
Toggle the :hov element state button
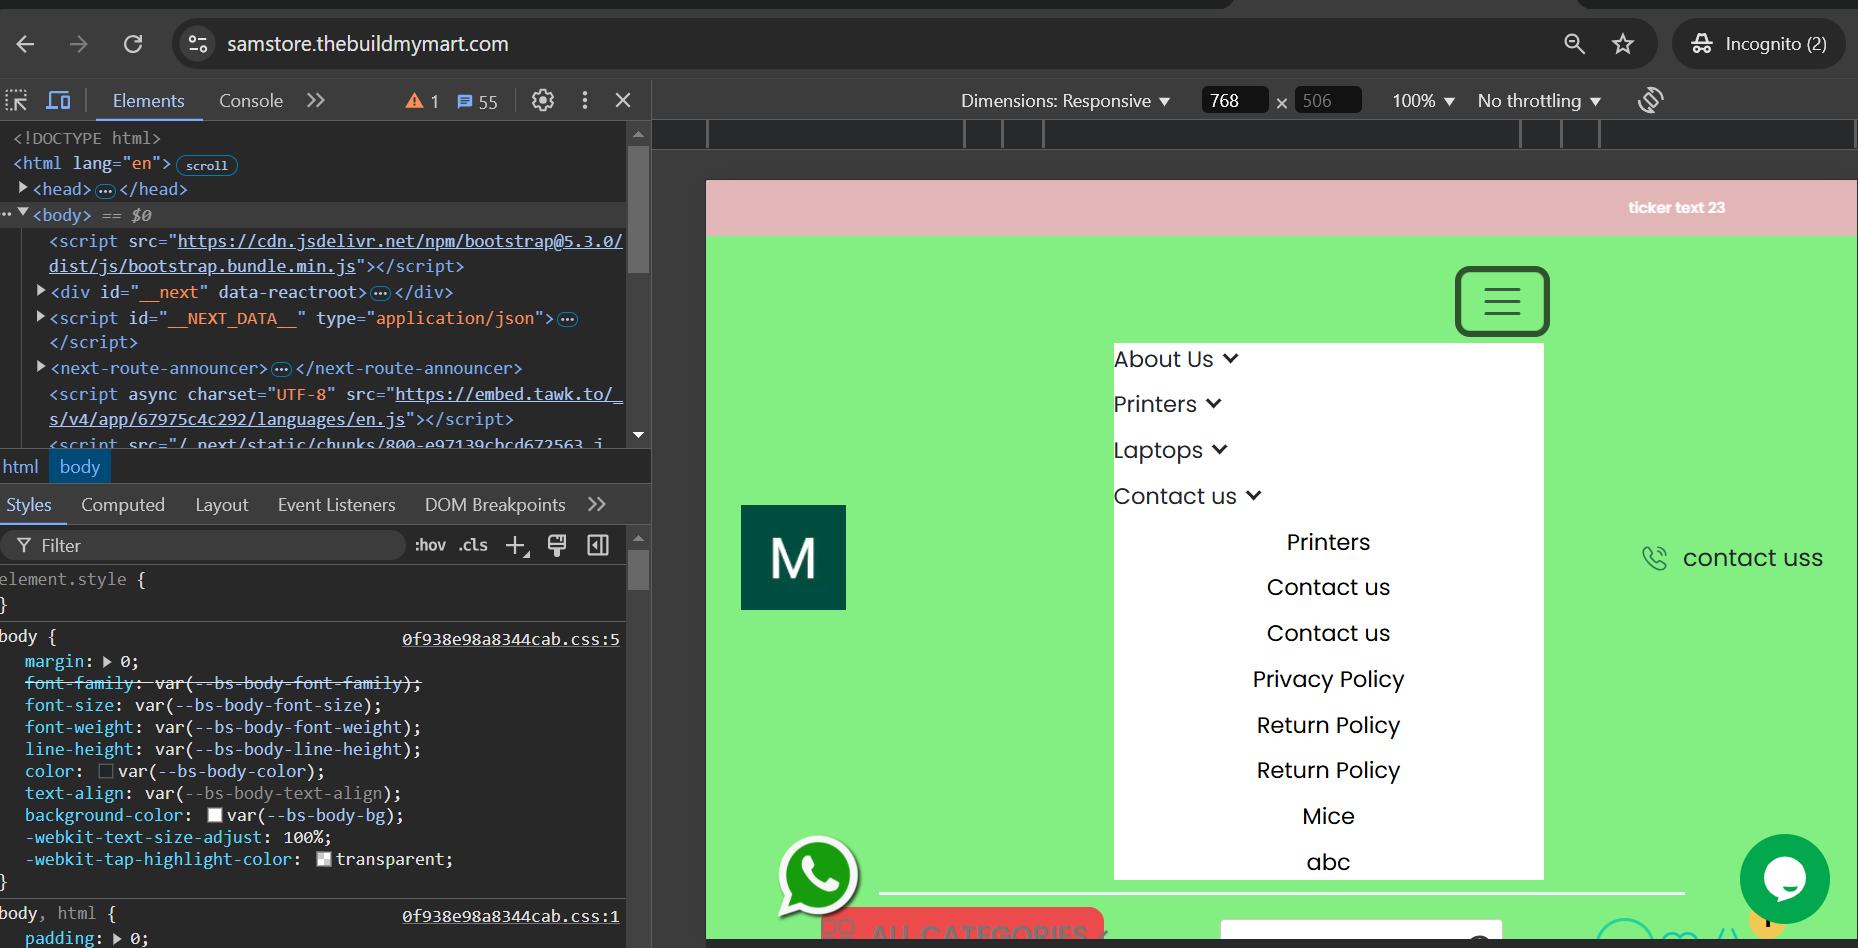click(430, 545)
